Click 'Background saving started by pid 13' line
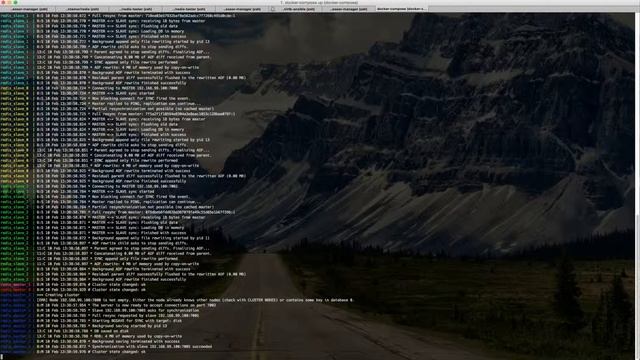Screen dimensions: 640x360 pos(102,326)
